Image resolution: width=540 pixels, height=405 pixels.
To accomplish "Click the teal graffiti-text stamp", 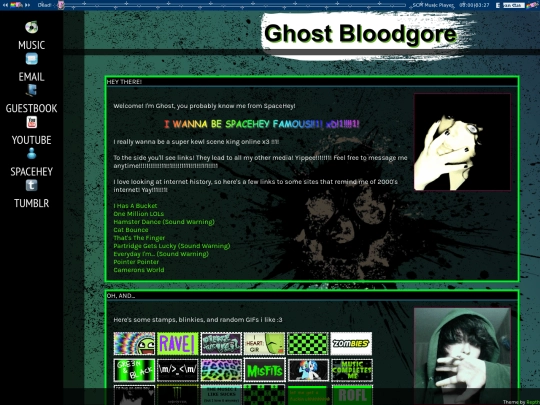I will 221,343.
